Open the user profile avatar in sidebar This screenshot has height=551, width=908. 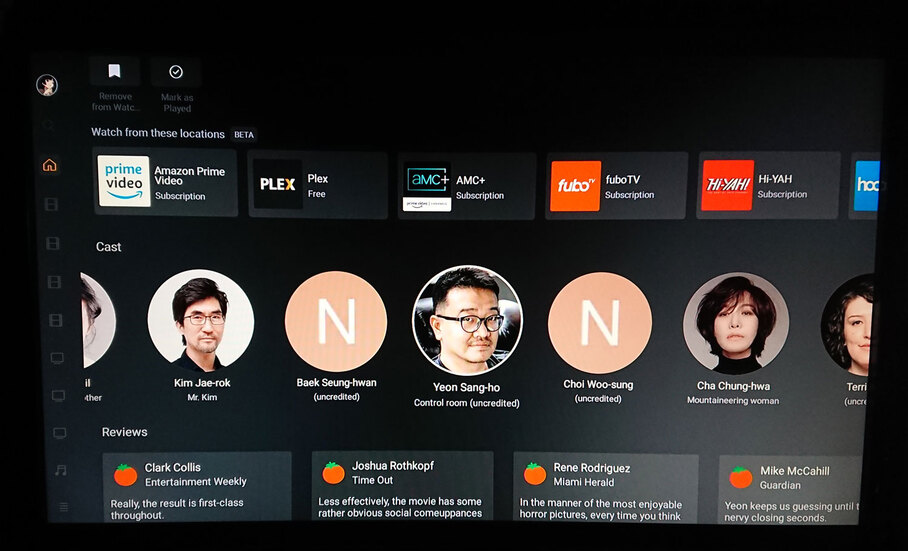click(x=47, y=86)
